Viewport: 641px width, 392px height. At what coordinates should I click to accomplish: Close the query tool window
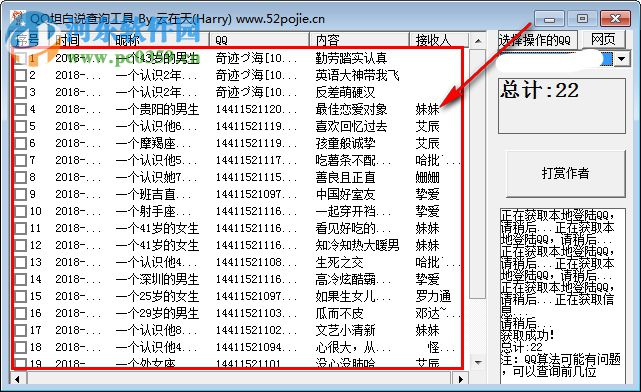click(x=615, y=19)
